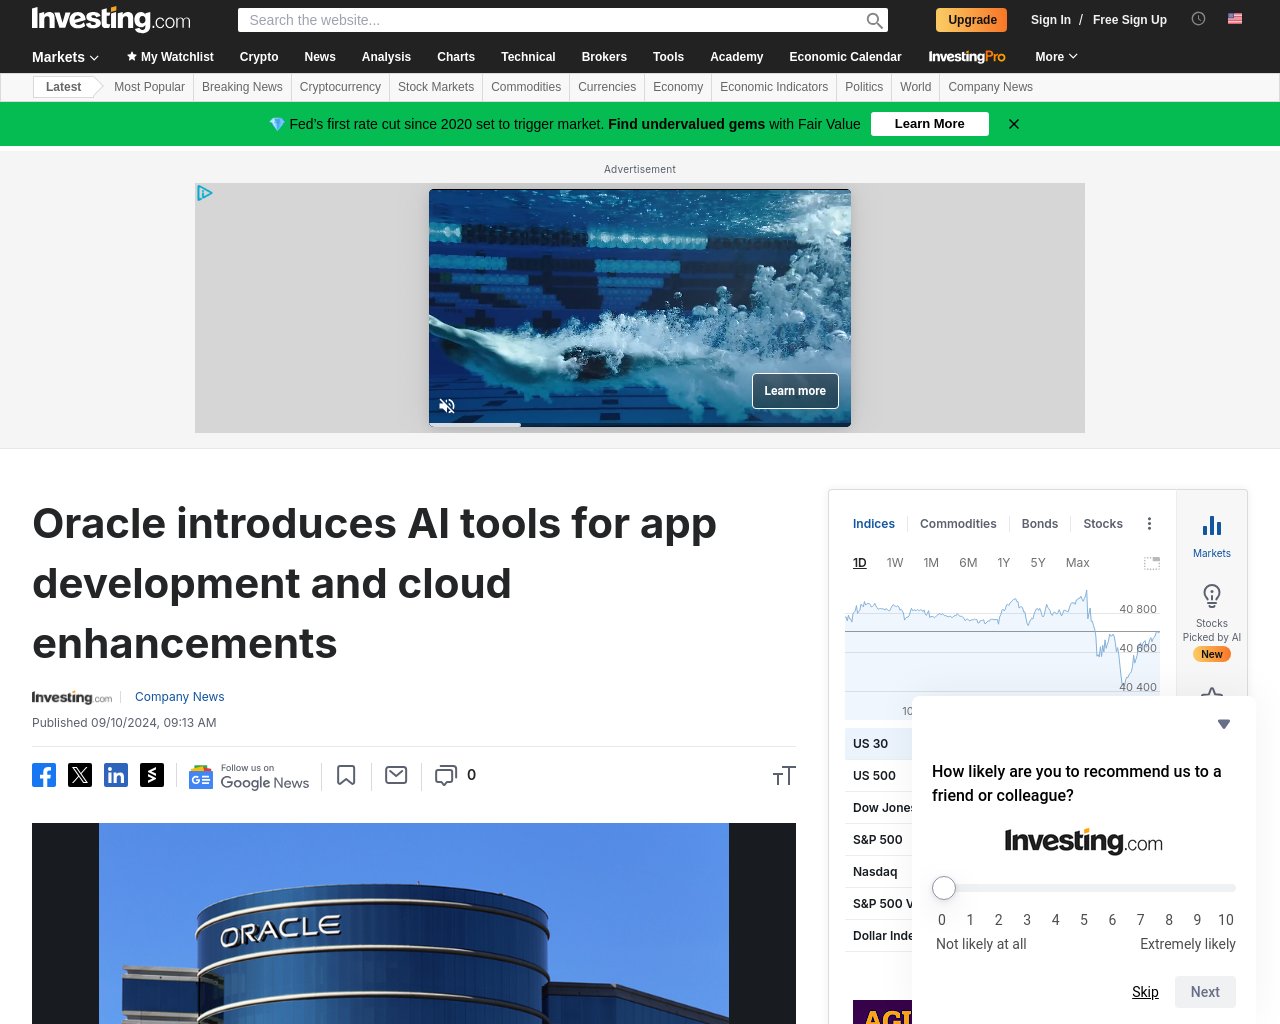The image size is (1280, 1024).
Task: Open the Analysis menu item
Action: click(386, 57)
